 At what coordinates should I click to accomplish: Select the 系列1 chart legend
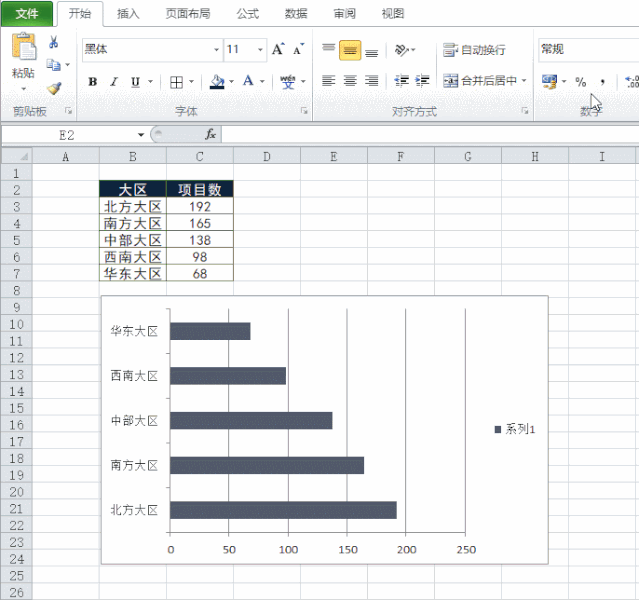click(x=514, y=429)
